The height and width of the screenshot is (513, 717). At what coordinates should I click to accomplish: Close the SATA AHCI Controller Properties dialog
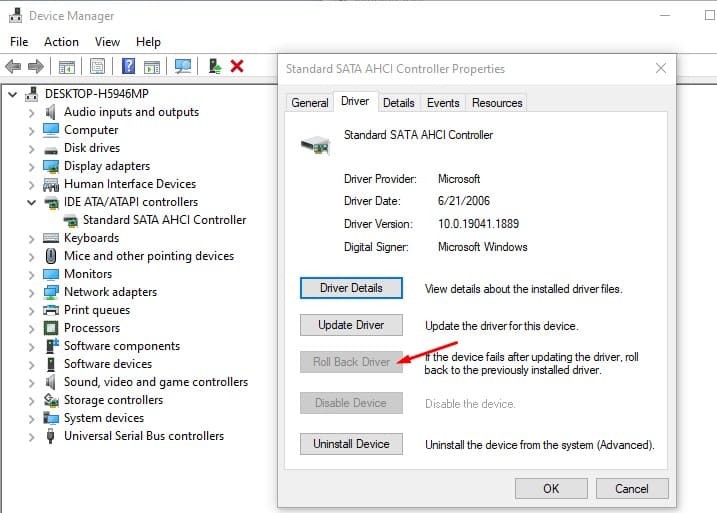(661, 69)
